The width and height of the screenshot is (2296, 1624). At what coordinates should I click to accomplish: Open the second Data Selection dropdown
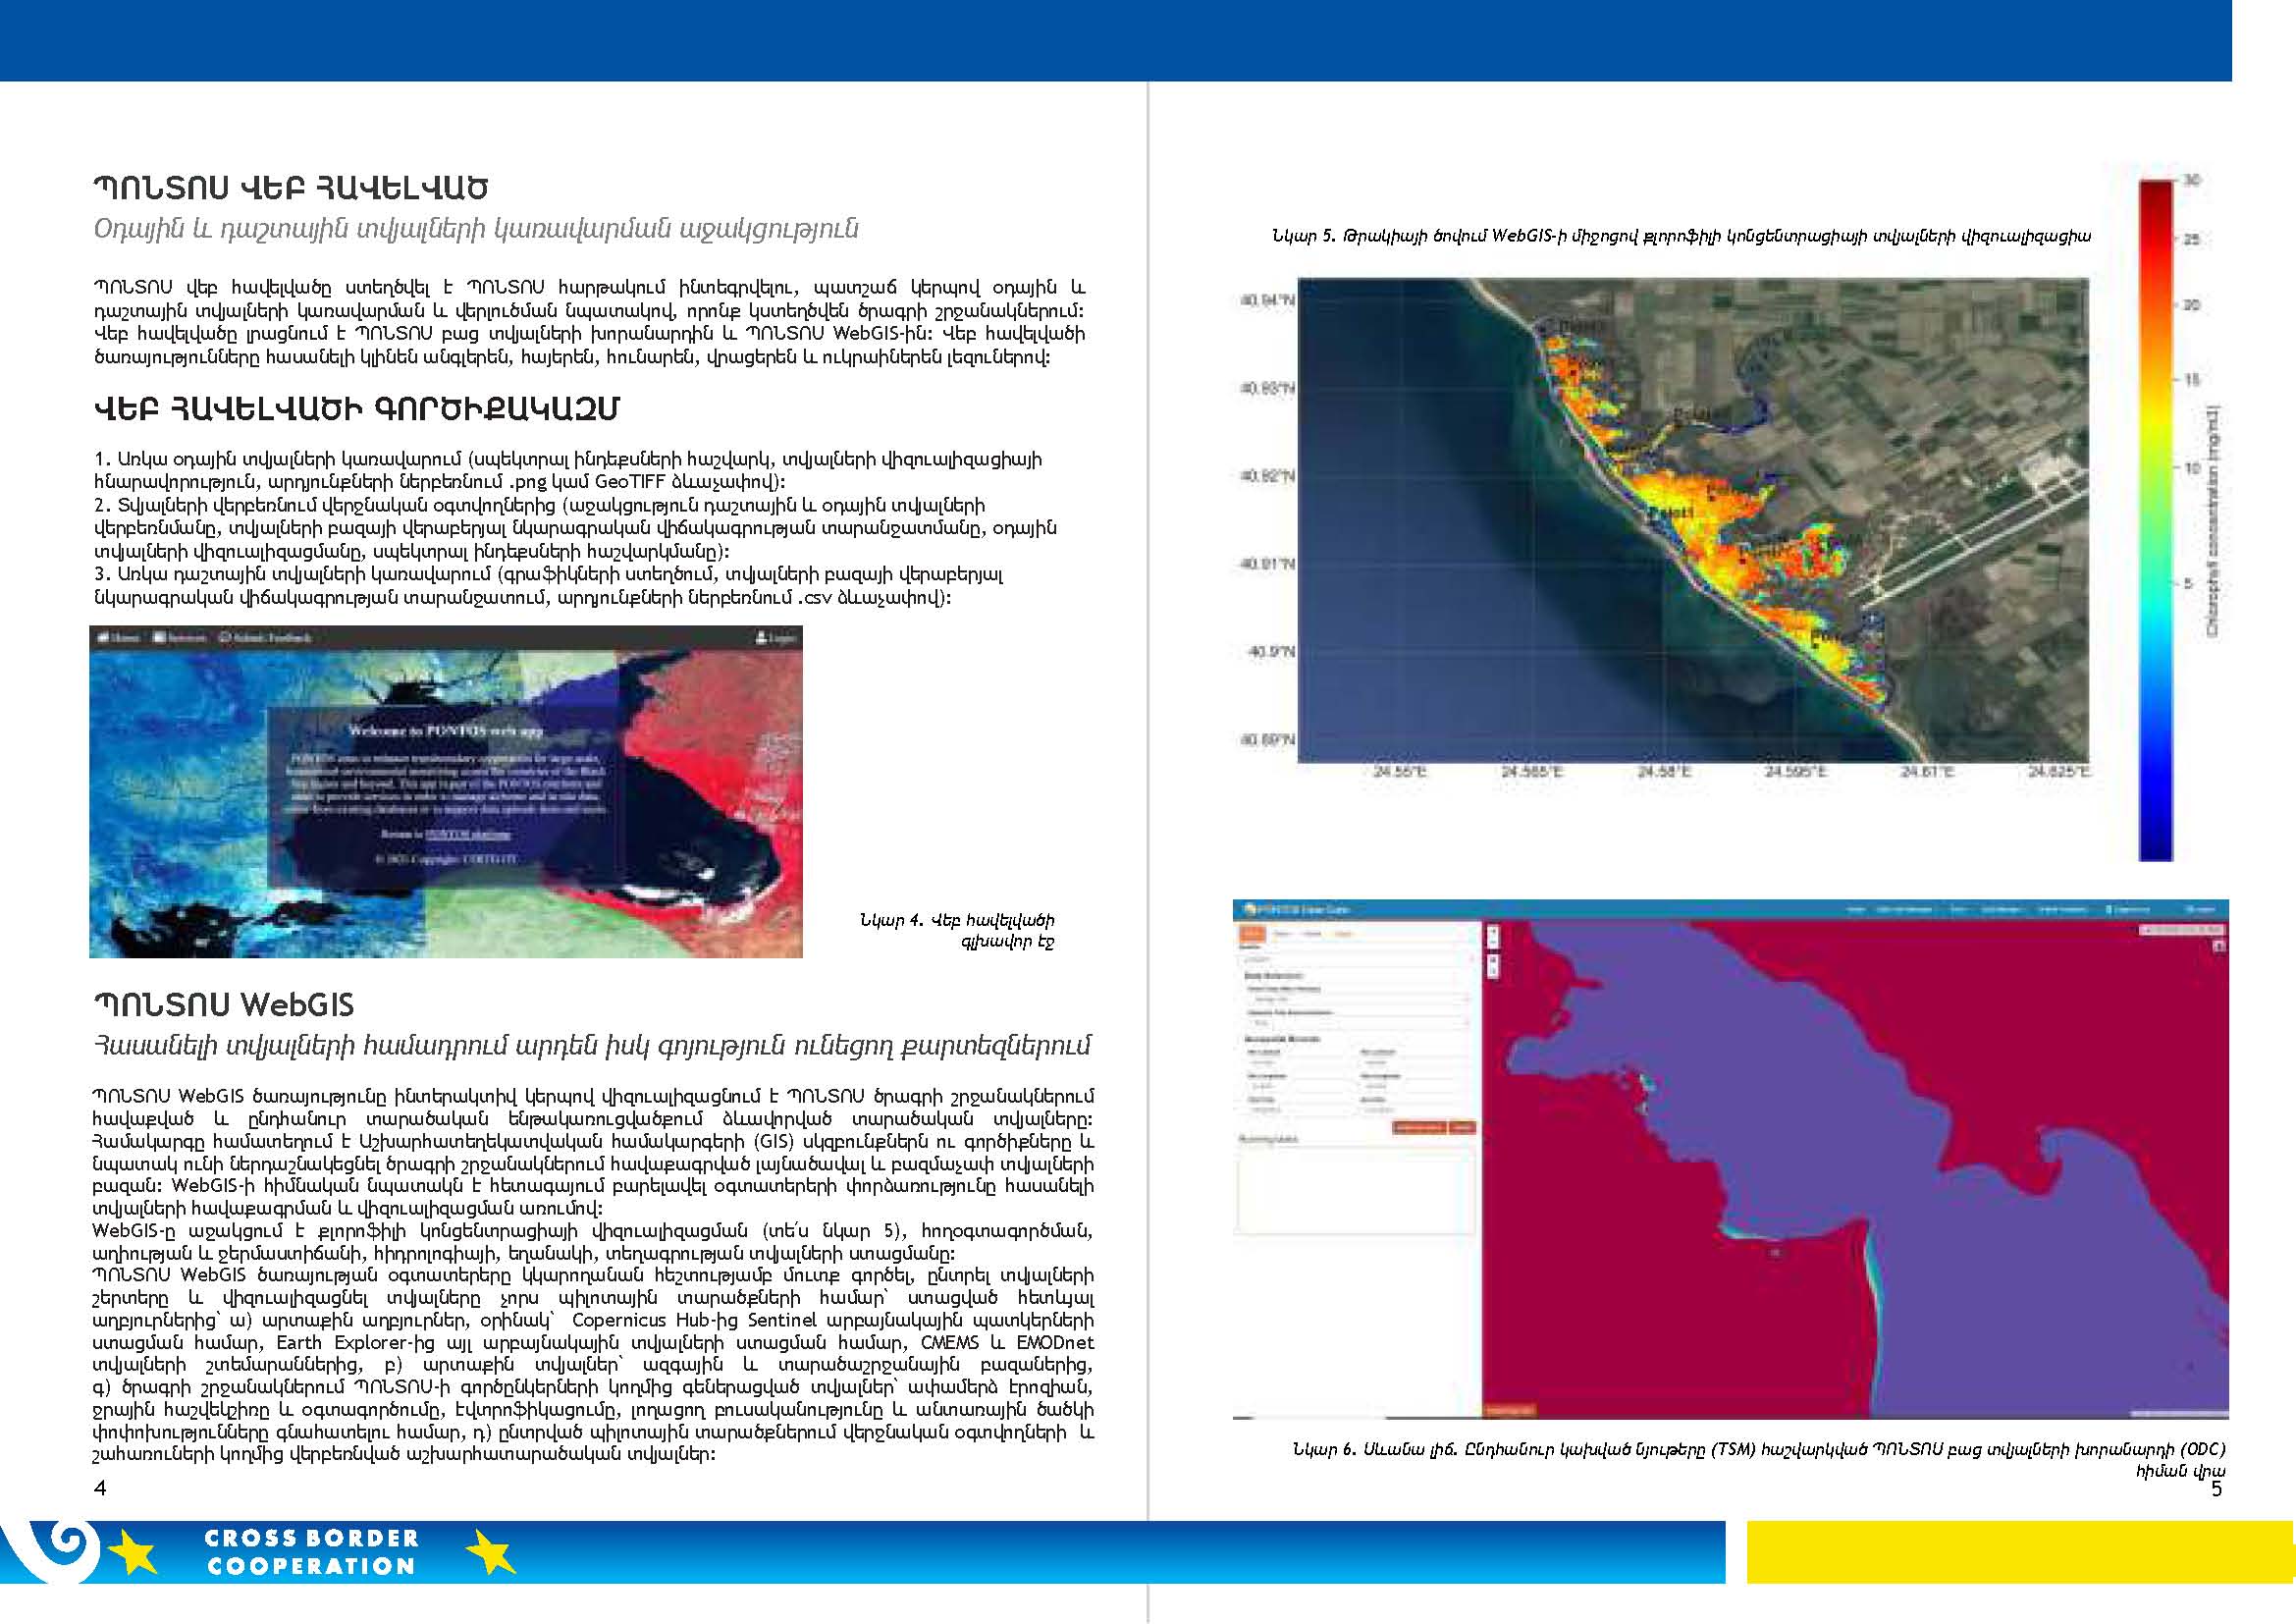click(x=1357, y=1023)
